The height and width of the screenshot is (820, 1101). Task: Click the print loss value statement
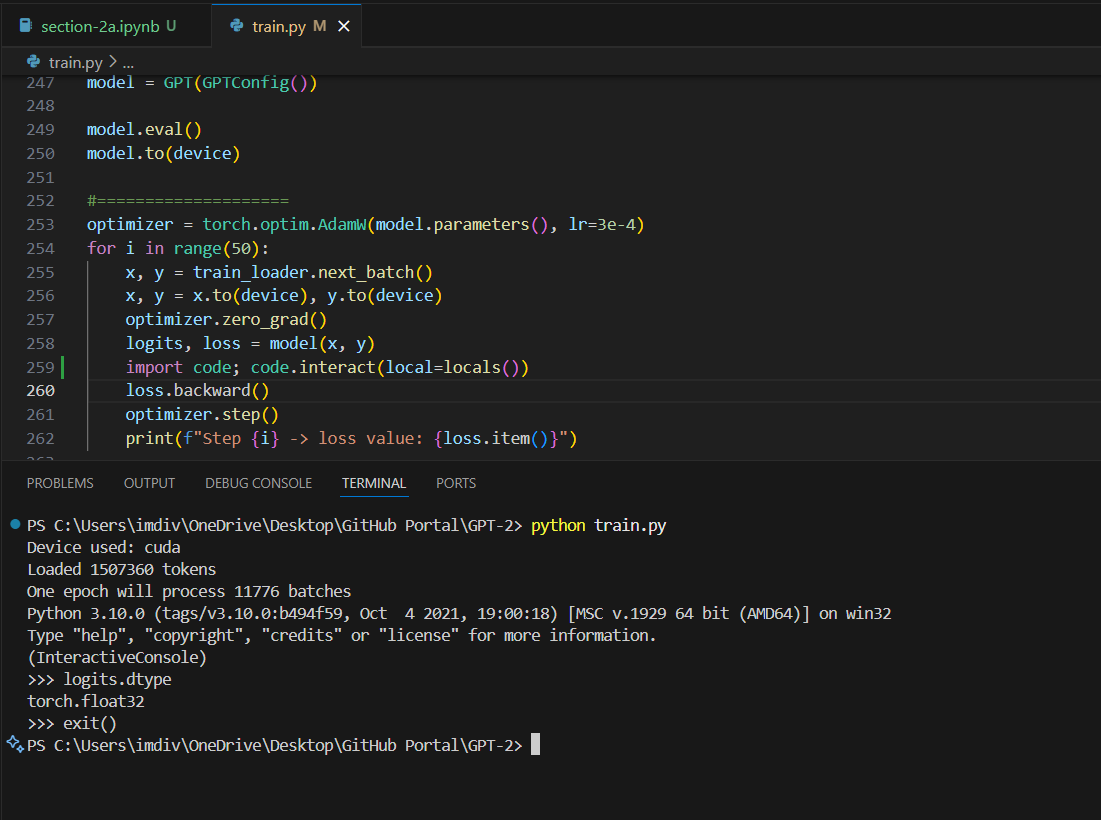[351, 438]
